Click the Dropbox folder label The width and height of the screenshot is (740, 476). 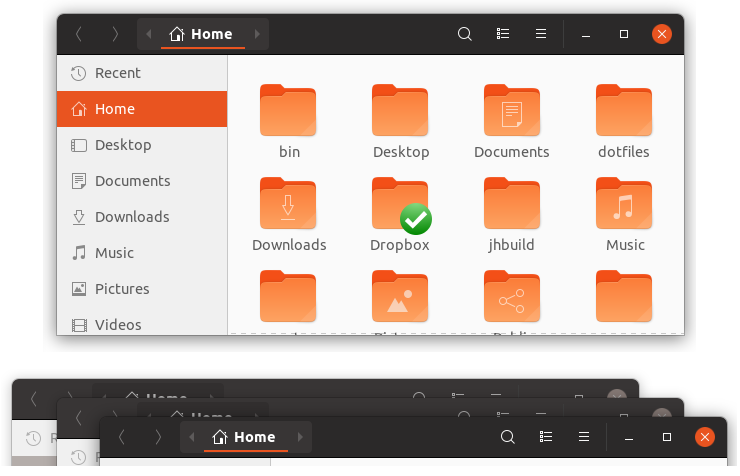(400, 245)
